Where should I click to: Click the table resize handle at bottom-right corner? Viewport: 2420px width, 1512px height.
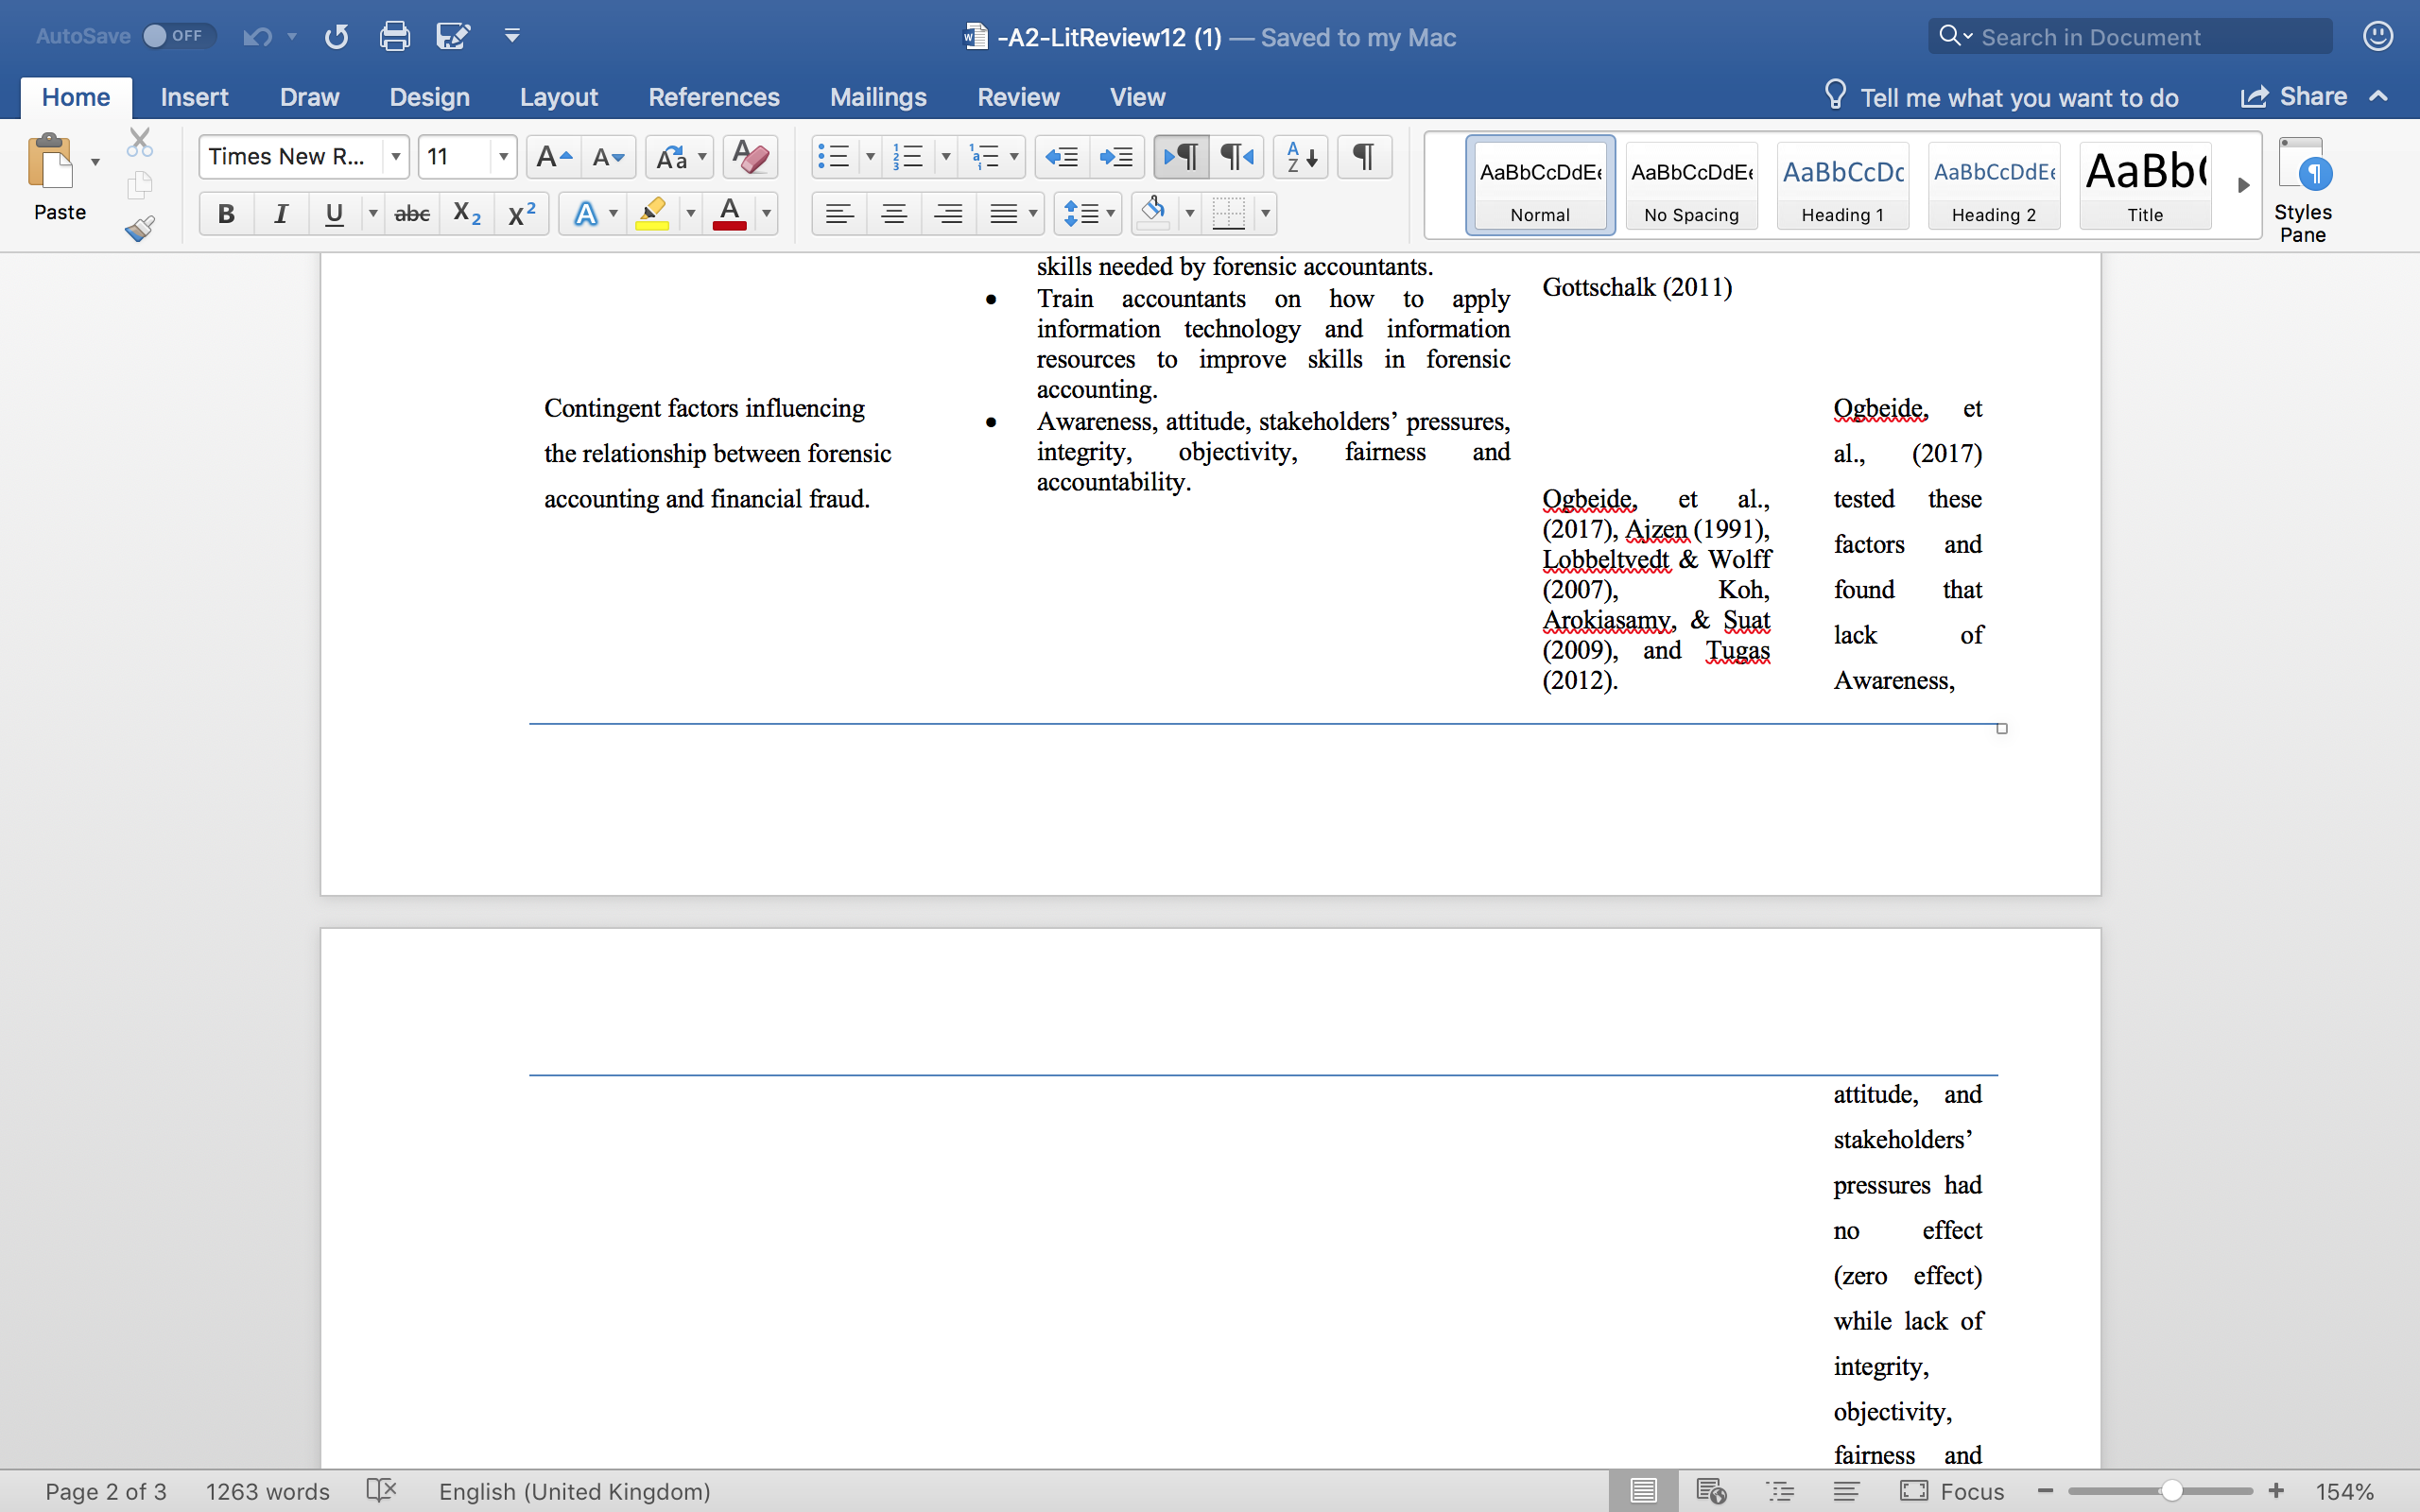2002,728
